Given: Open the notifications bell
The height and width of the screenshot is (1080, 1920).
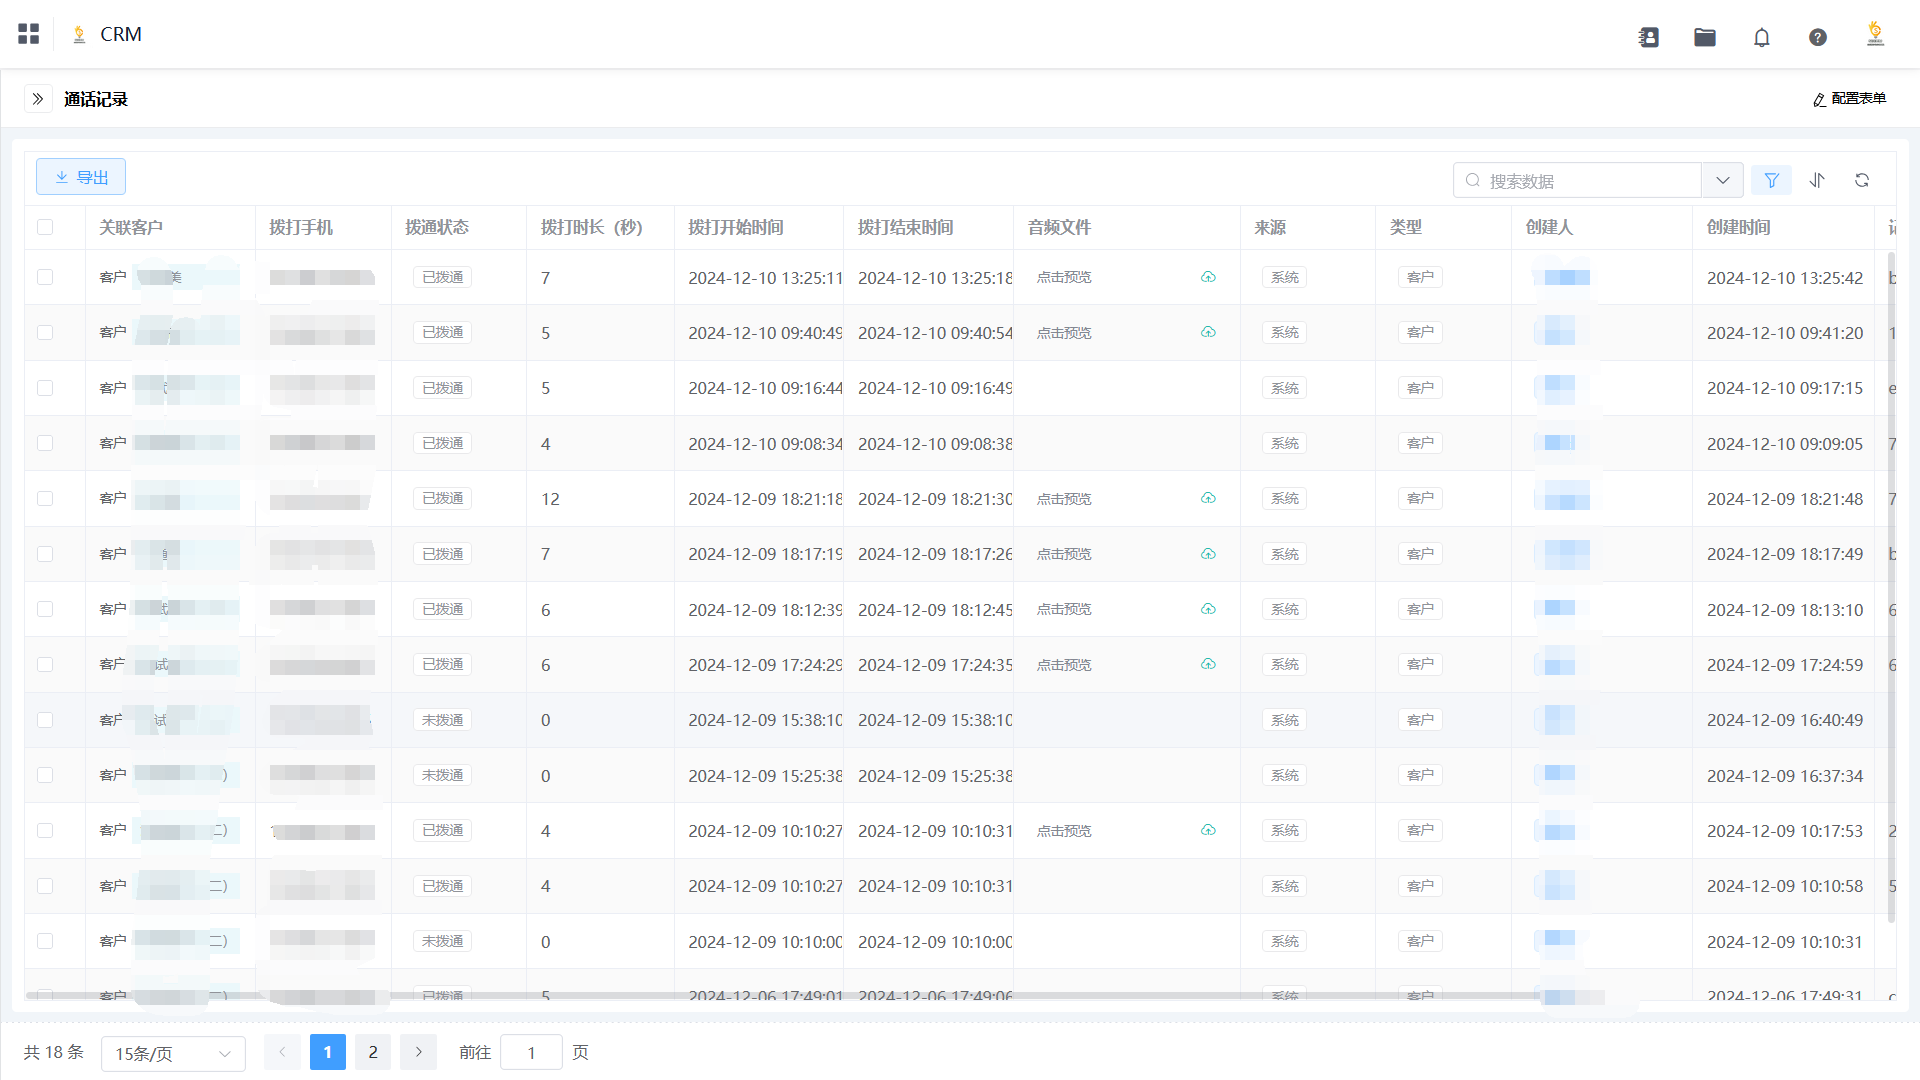Looking at the screenshot, I should click(1761, 37).
